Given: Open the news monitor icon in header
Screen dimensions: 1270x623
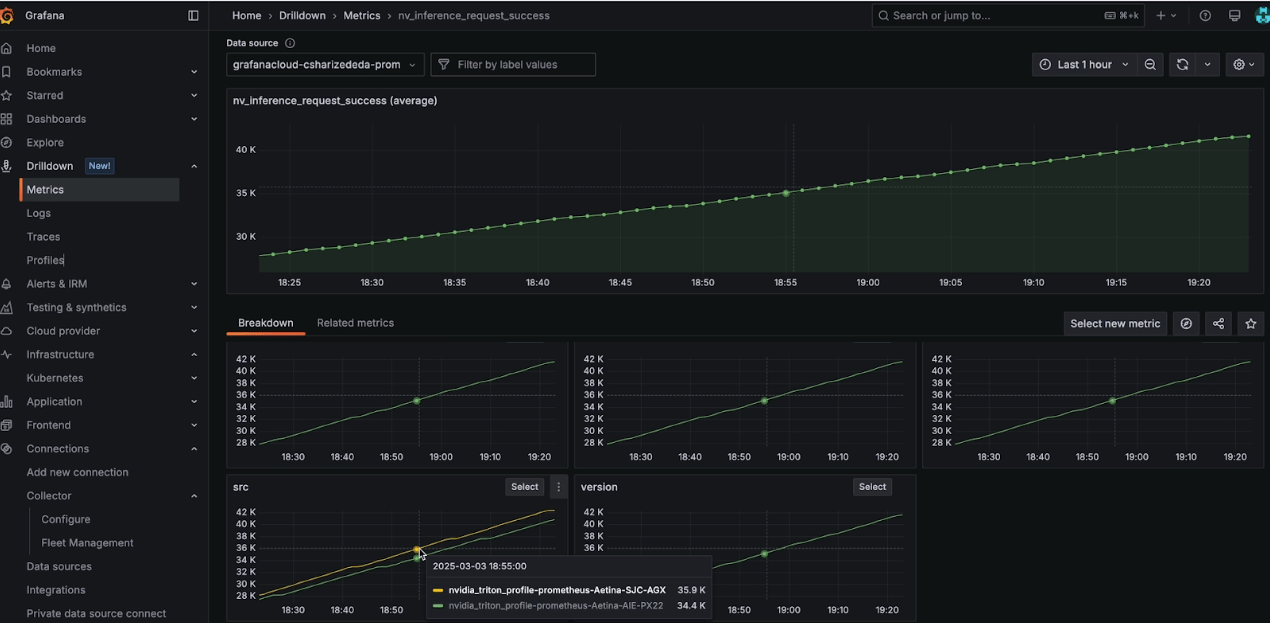Looking at the screenshot, I should pyautogui.click(x=1234, y=16).
